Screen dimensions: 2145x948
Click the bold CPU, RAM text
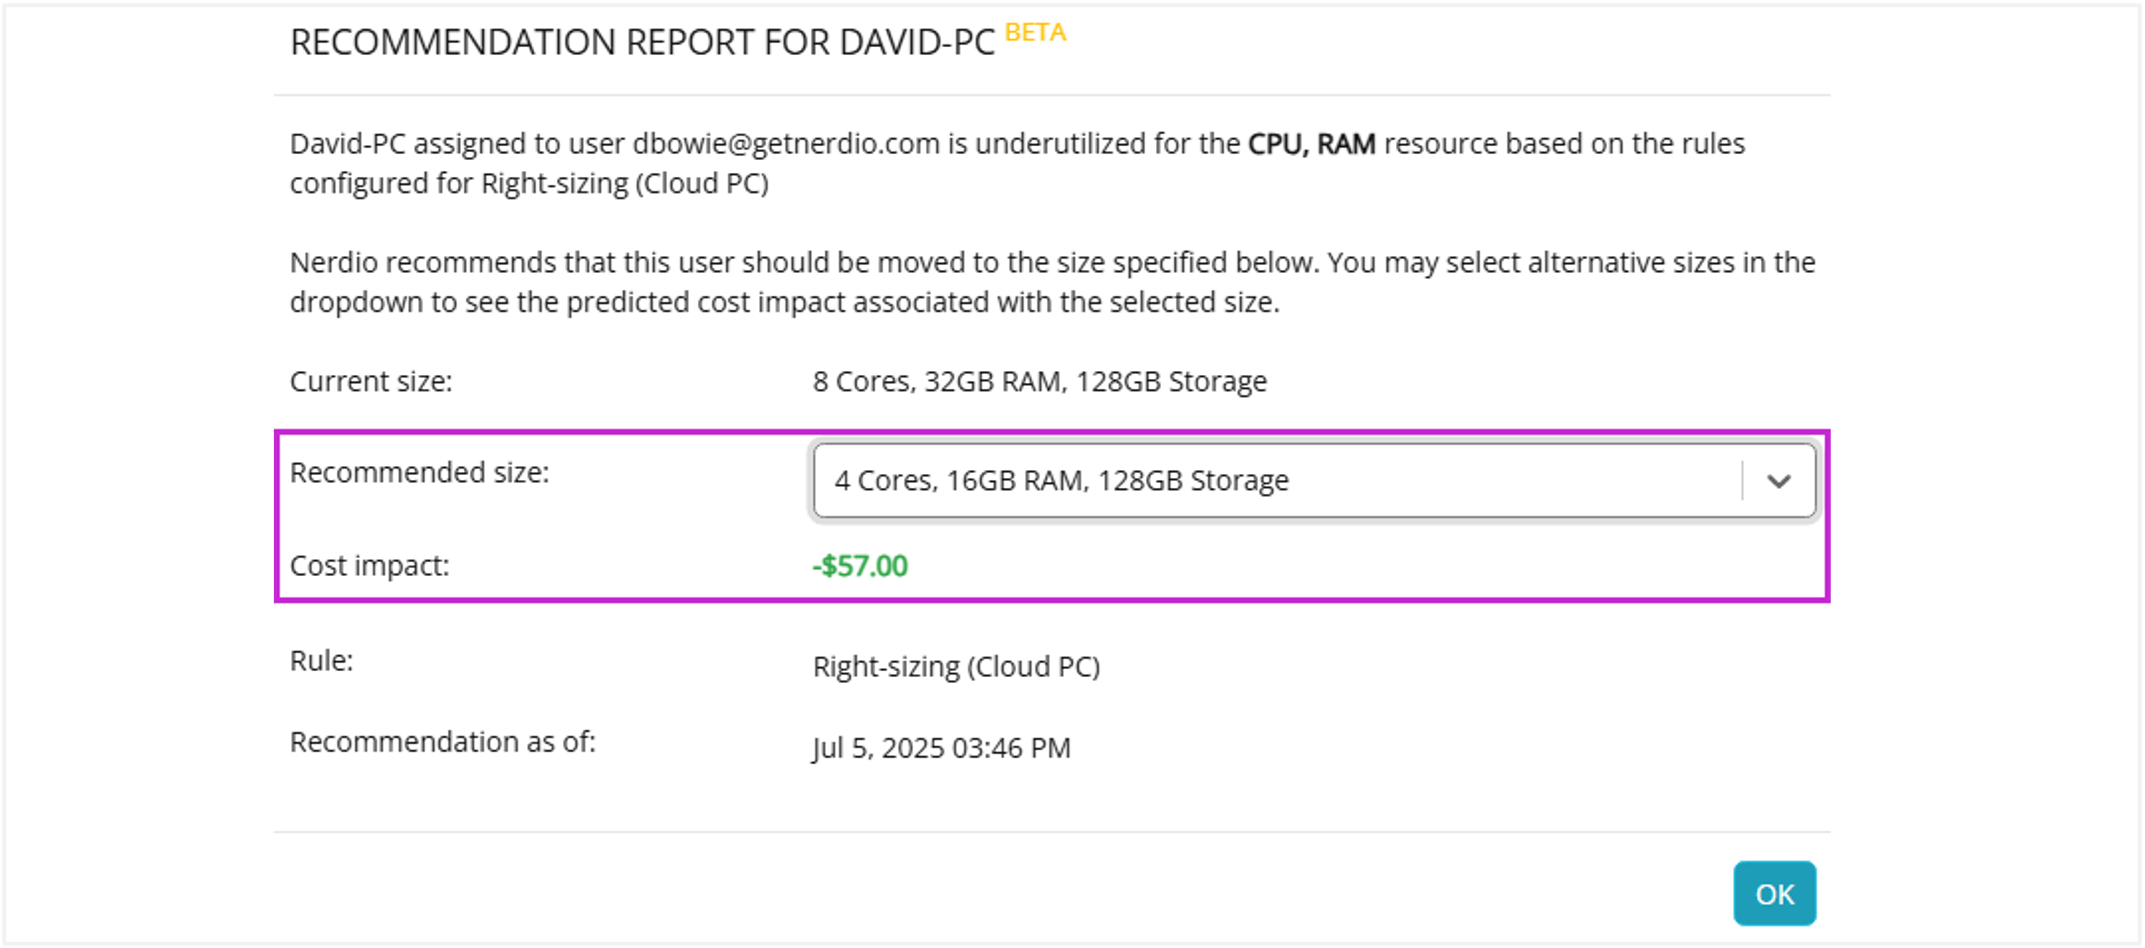tap(1311, 144)
